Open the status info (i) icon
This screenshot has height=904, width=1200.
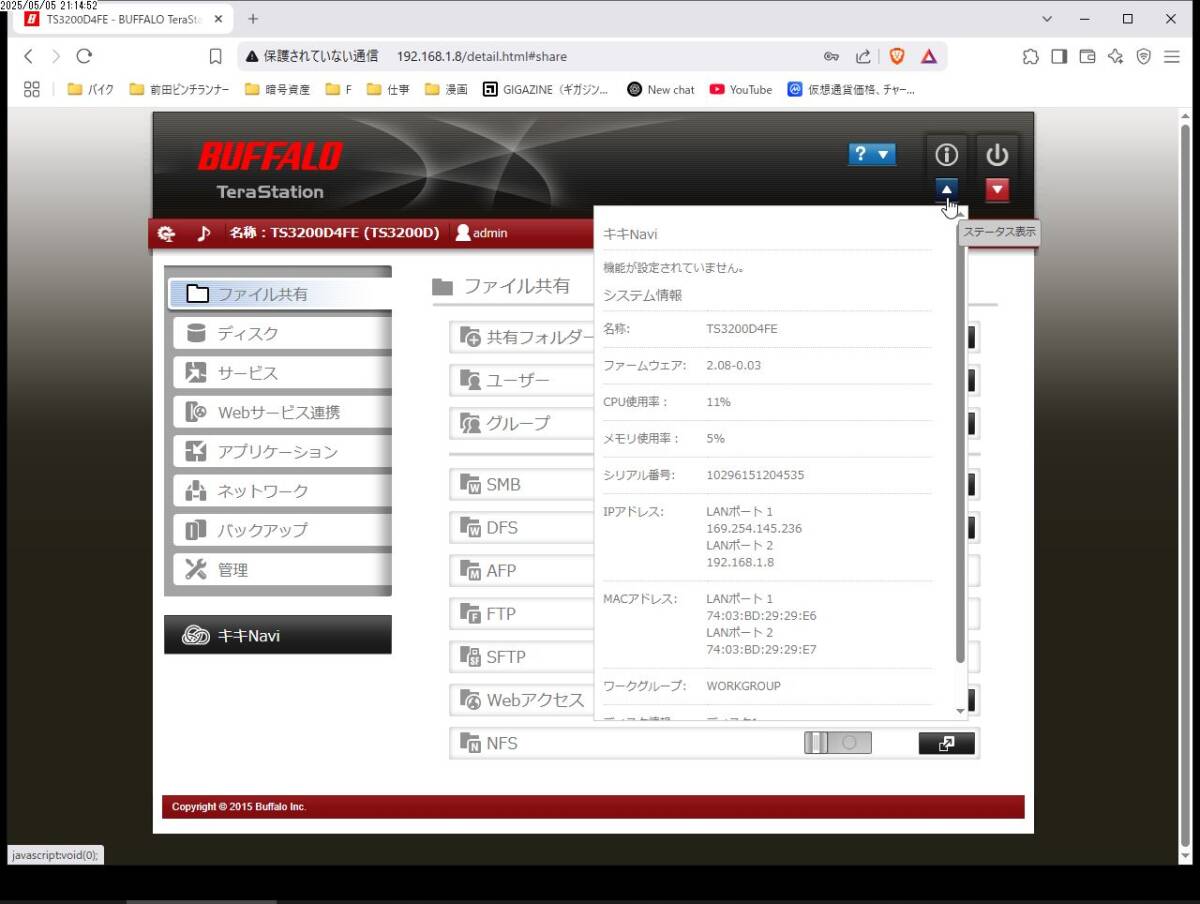[946, 155]
